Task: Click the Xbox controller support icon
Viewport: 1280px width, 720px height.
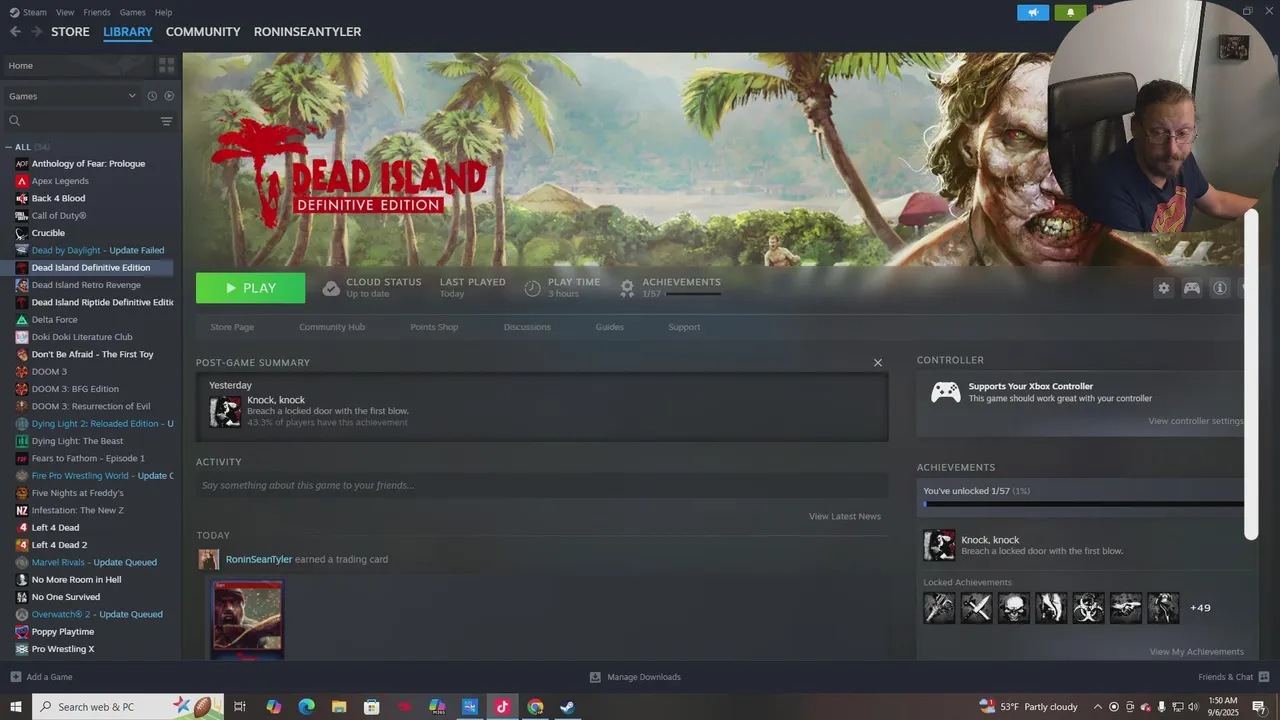Action: 946,392
